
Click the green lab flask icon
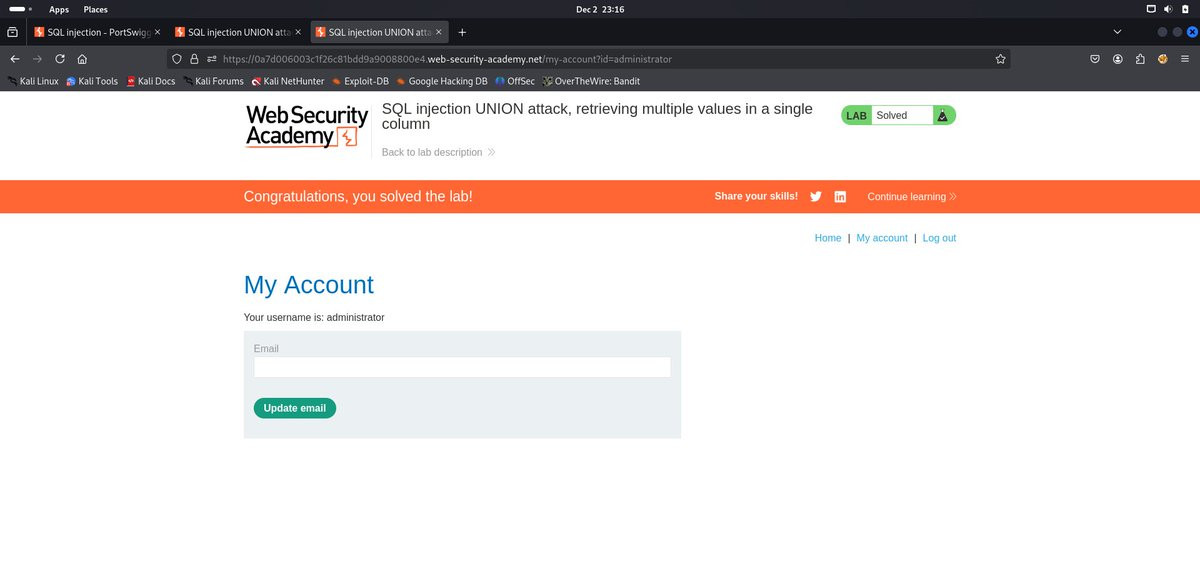942,115
